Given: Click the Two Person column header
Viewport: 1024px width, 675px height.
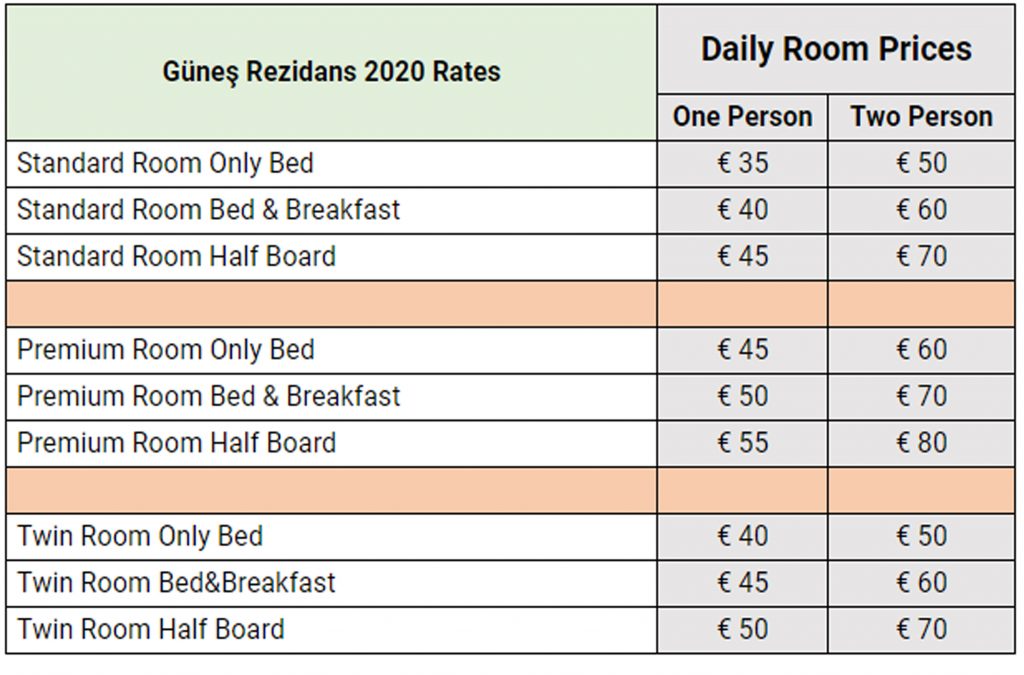Looking at the screenshot, I should (x=921, y=117).
